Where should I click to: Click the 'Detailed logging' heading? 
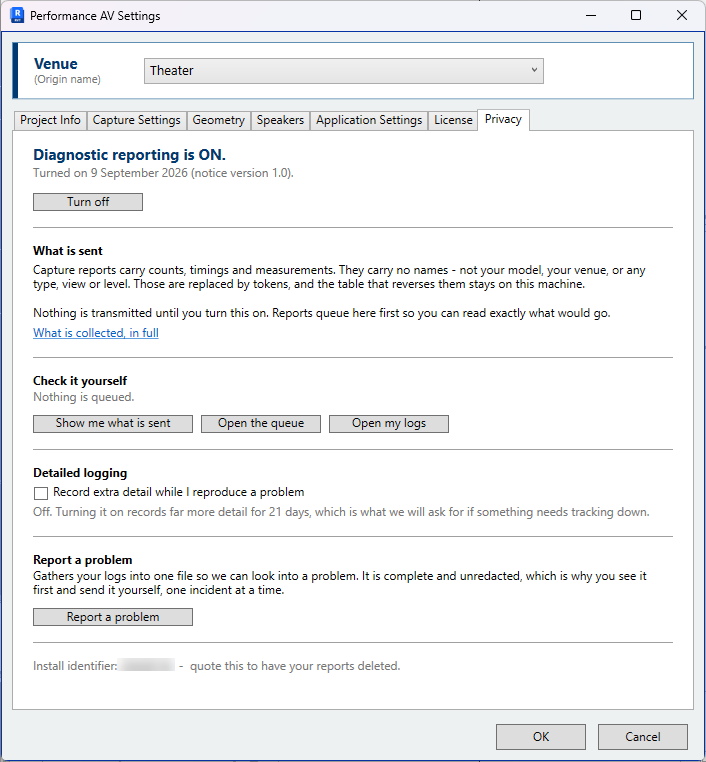coord(80,473)
